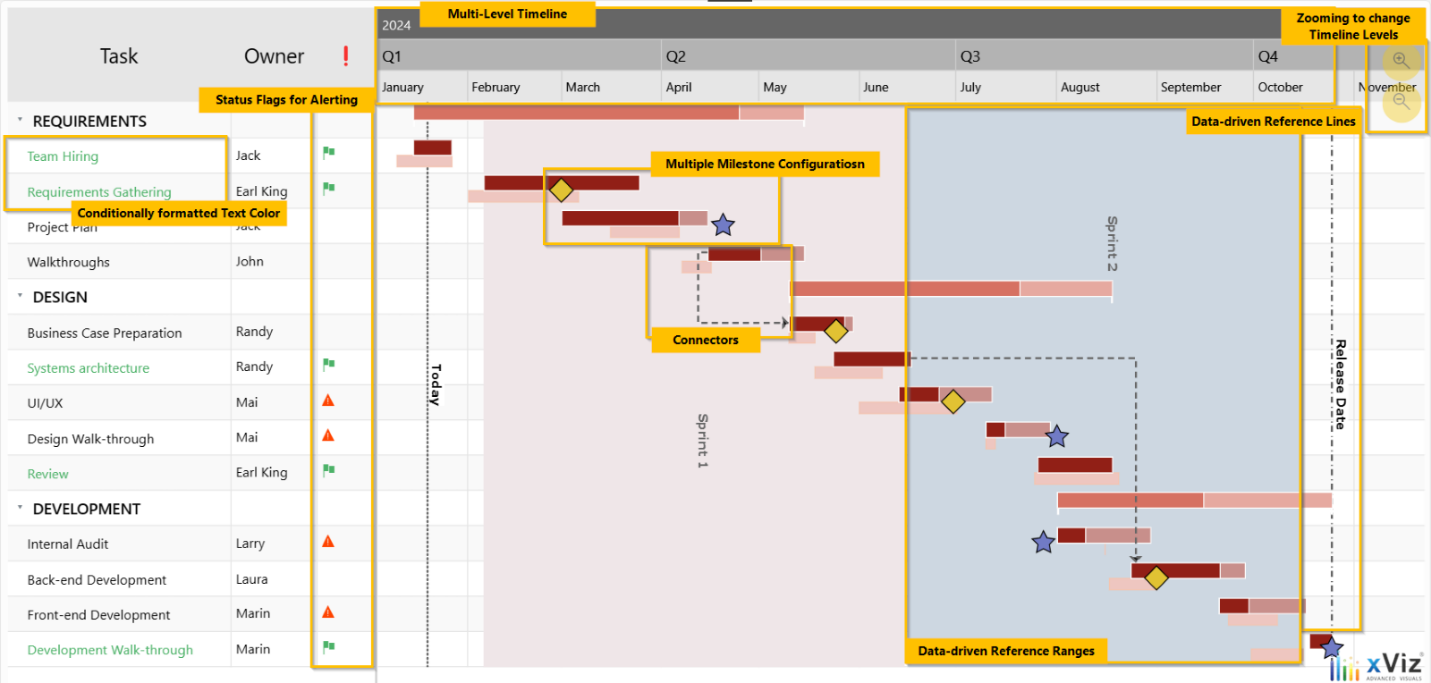Click the yellow diamond on Back-end Development bar
The width and height of the screenshot is (1431, 683).
pyautogui.click(x=1156, y=578)
